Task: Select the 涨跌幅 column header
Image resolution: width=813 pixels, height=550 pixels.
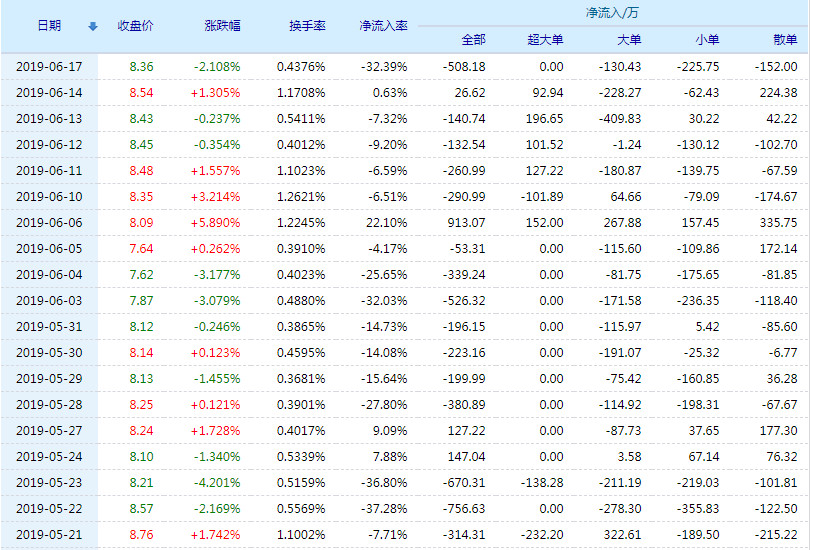Action: tap(222, 26)
